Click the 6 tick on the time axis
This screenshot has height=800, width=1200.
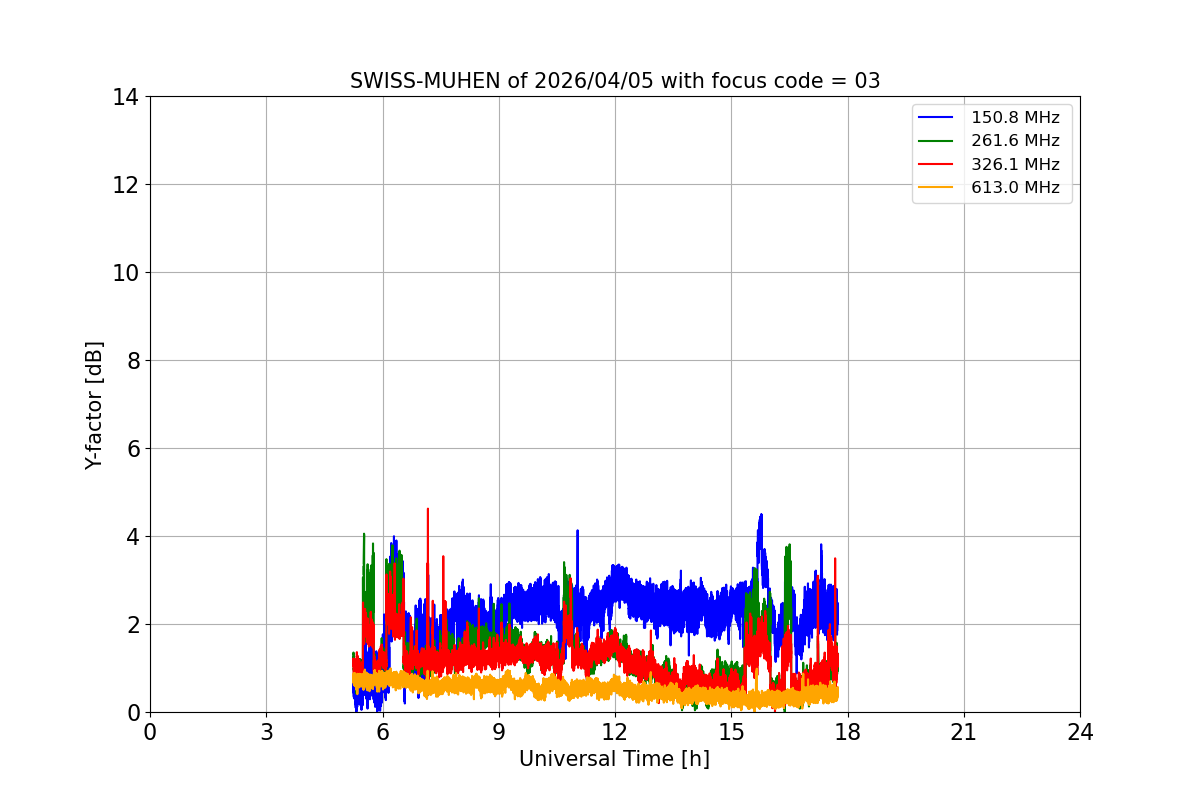[382, 732]
